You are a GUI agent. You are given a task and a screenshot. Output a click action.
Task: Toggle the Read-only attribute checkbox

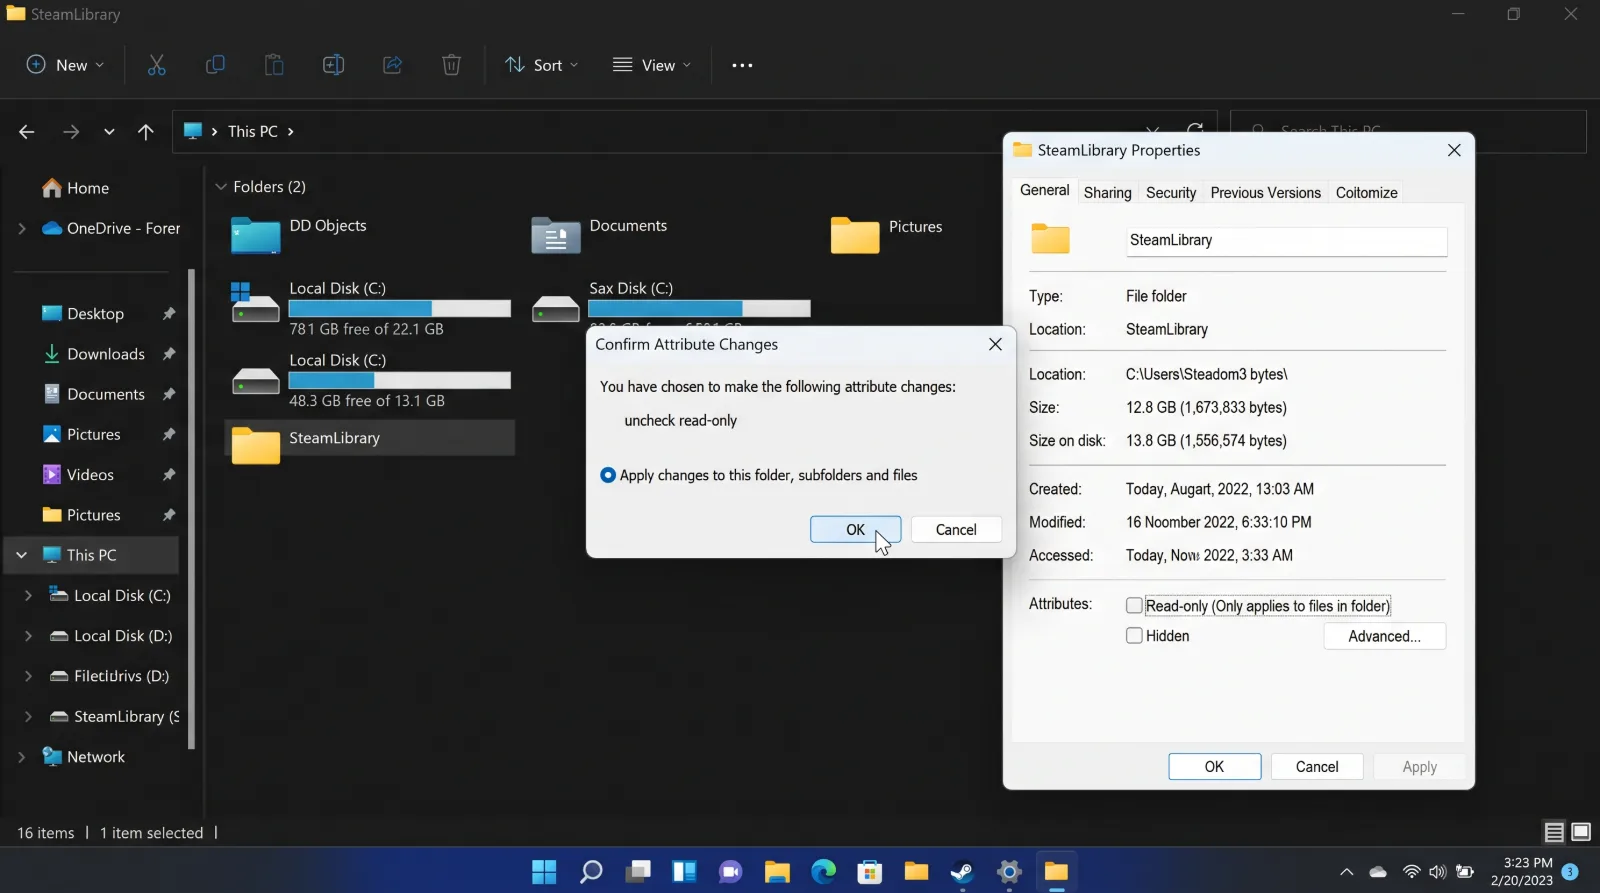click(x=1134, y=605)
